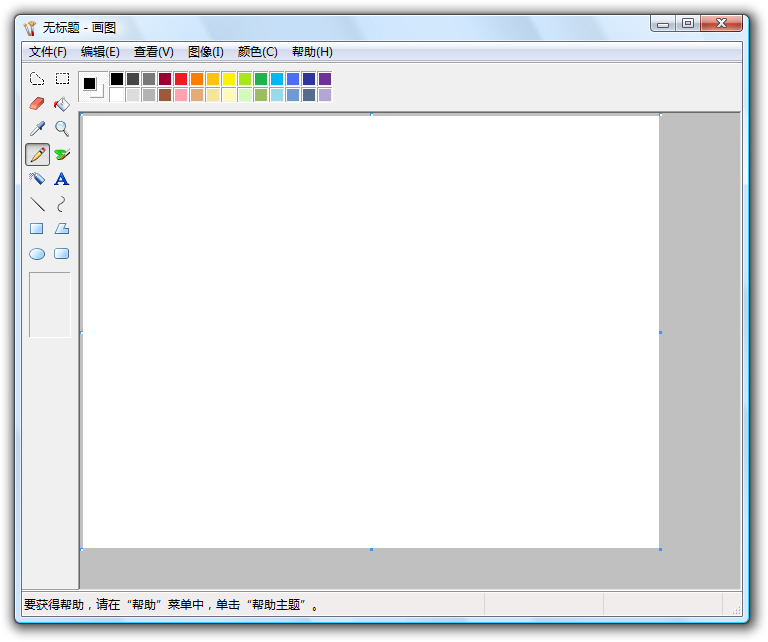Image resolution: width=768 pixels, height=642 pixels.
Task: Close the Paint window
Action: pyautogui.click(x=721, y=23)
